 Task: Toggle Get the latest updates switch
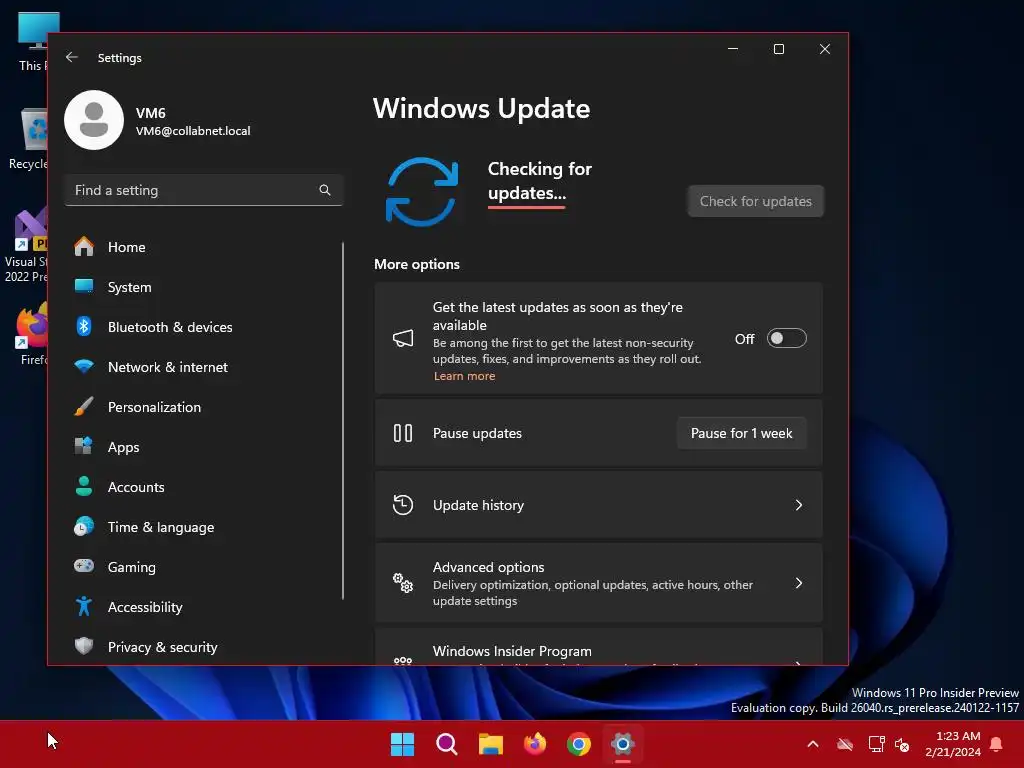[786, 338]
